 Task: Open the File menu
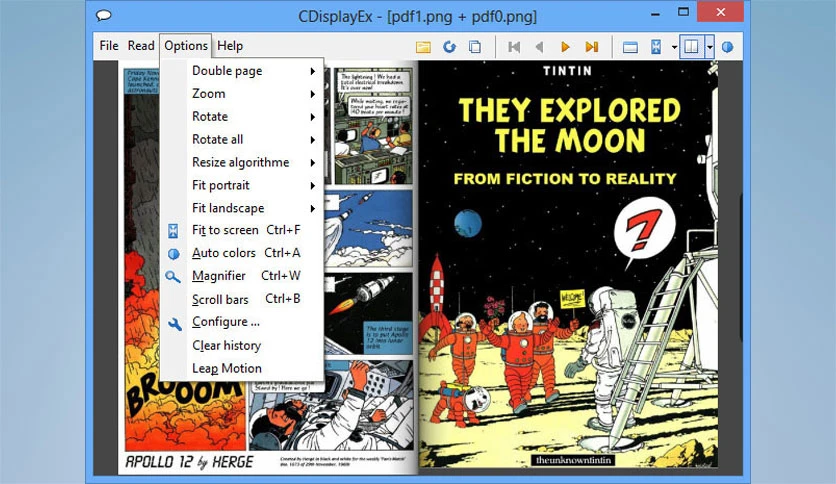click(109, 46)
